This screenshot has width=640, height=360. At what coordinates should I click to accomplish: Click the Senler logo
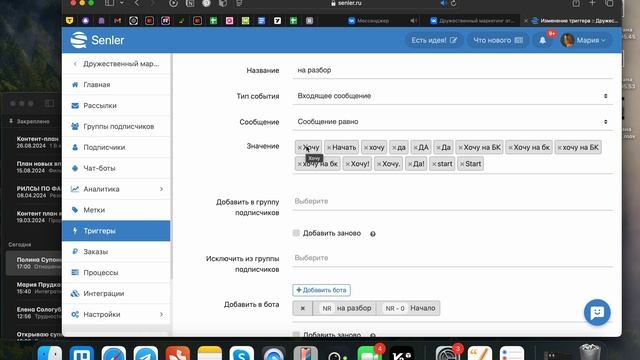[x=97, y=40]
